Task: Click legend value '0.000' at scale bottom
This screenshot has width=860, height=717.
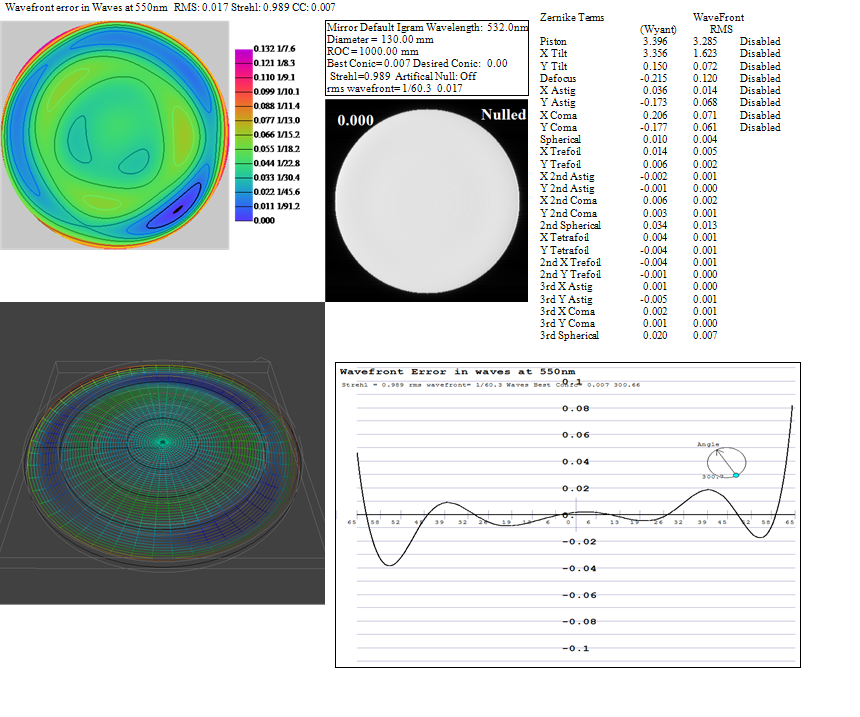Action: coord(264,220)
